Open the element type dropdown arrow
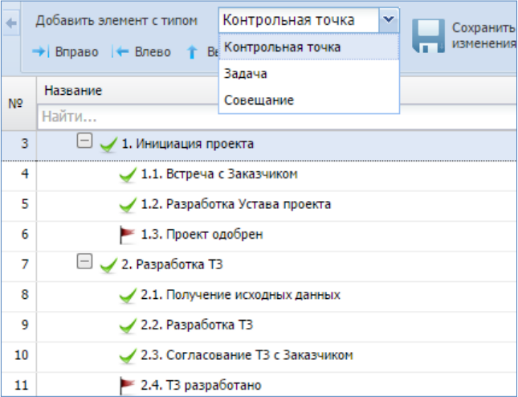 tap(389, 20)
